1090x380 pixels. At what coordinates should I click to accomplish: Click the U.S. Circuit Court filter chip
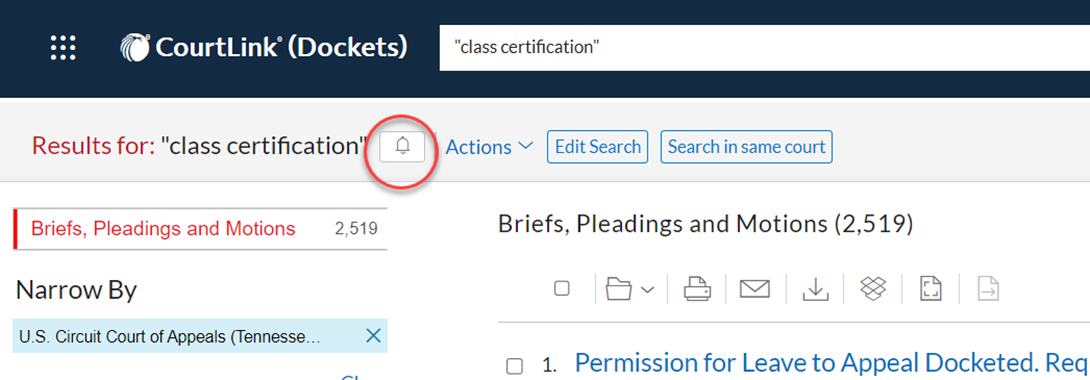(x=170, y=337)
